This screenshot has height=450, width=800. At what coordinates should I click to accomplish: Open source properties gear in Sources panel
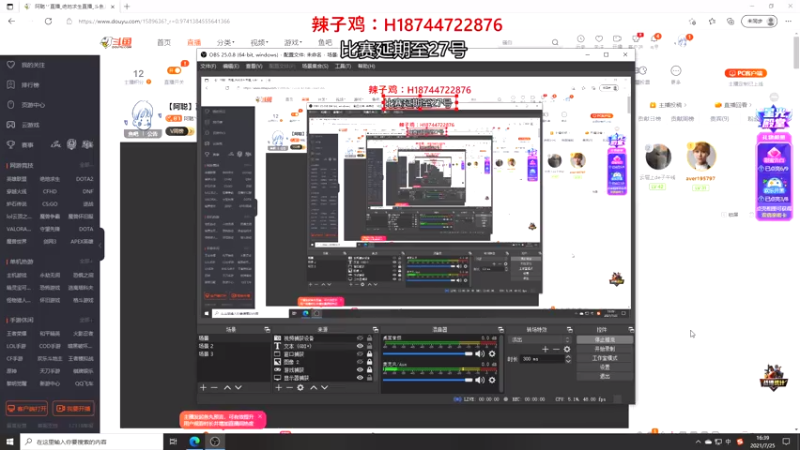click(301, 388)
